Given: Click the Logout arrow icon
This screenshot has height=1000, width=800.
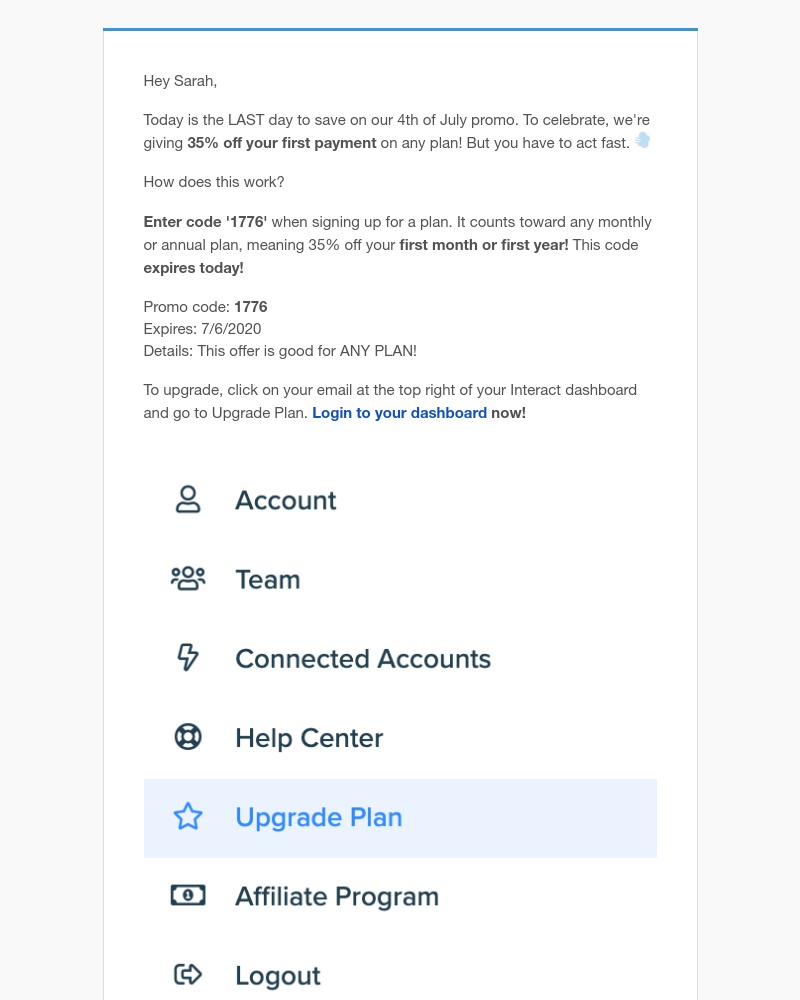Looking at the screenshot, I should (188, 974).
